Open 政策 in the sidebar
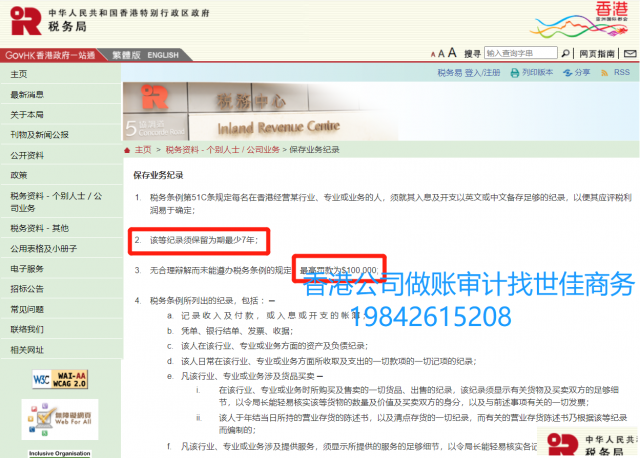The width and height of the screenshot is (640, 458). coord(61,175)
